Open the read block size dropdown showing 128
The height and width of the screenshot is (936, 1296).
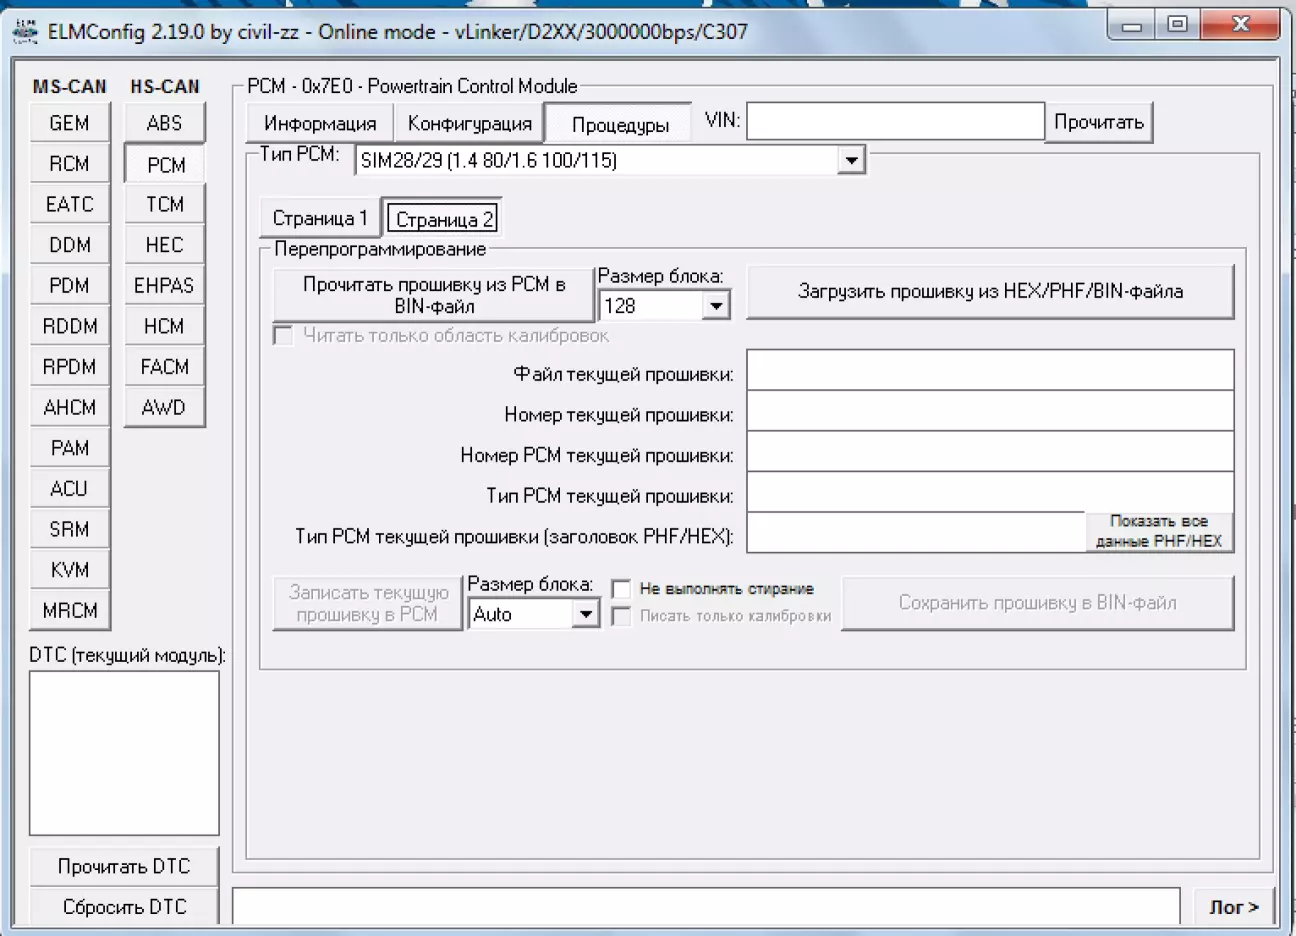(x=715, y=306)
